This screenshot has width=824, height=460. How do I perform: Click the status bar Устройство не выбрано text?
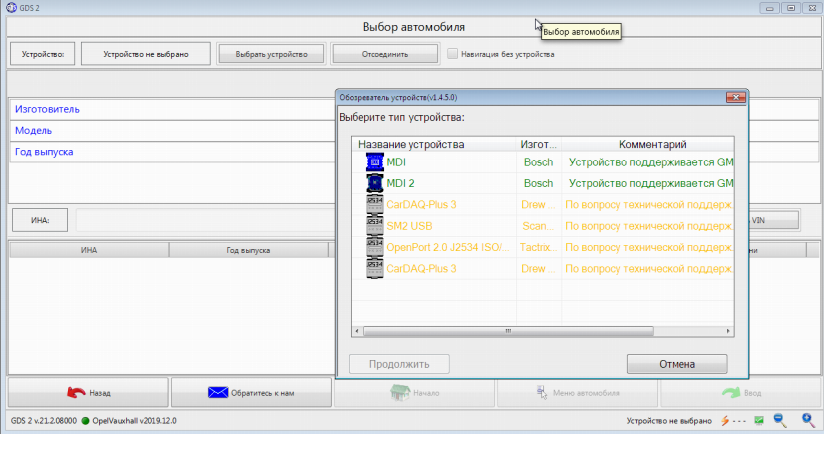(669, 421)
